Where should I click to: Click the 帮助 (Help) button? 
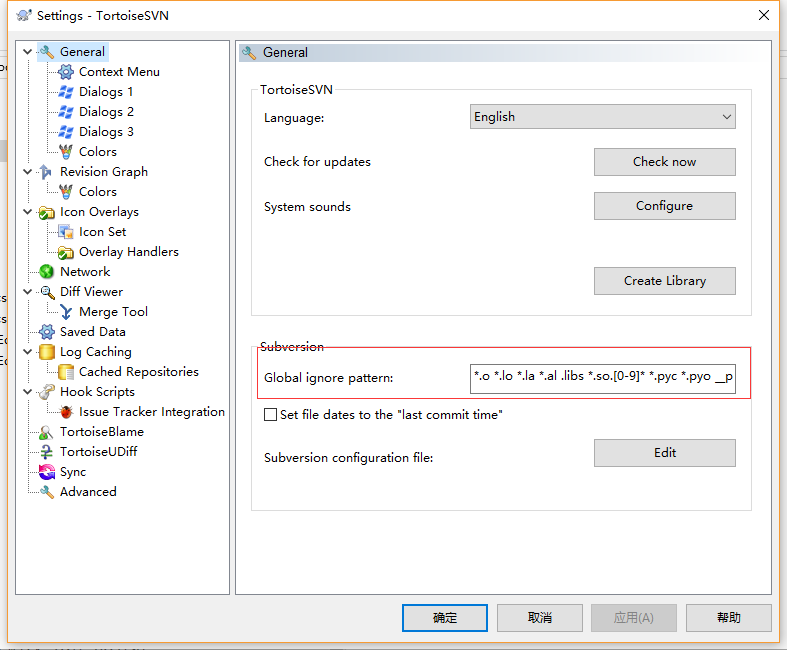click(x=729, y=617)
